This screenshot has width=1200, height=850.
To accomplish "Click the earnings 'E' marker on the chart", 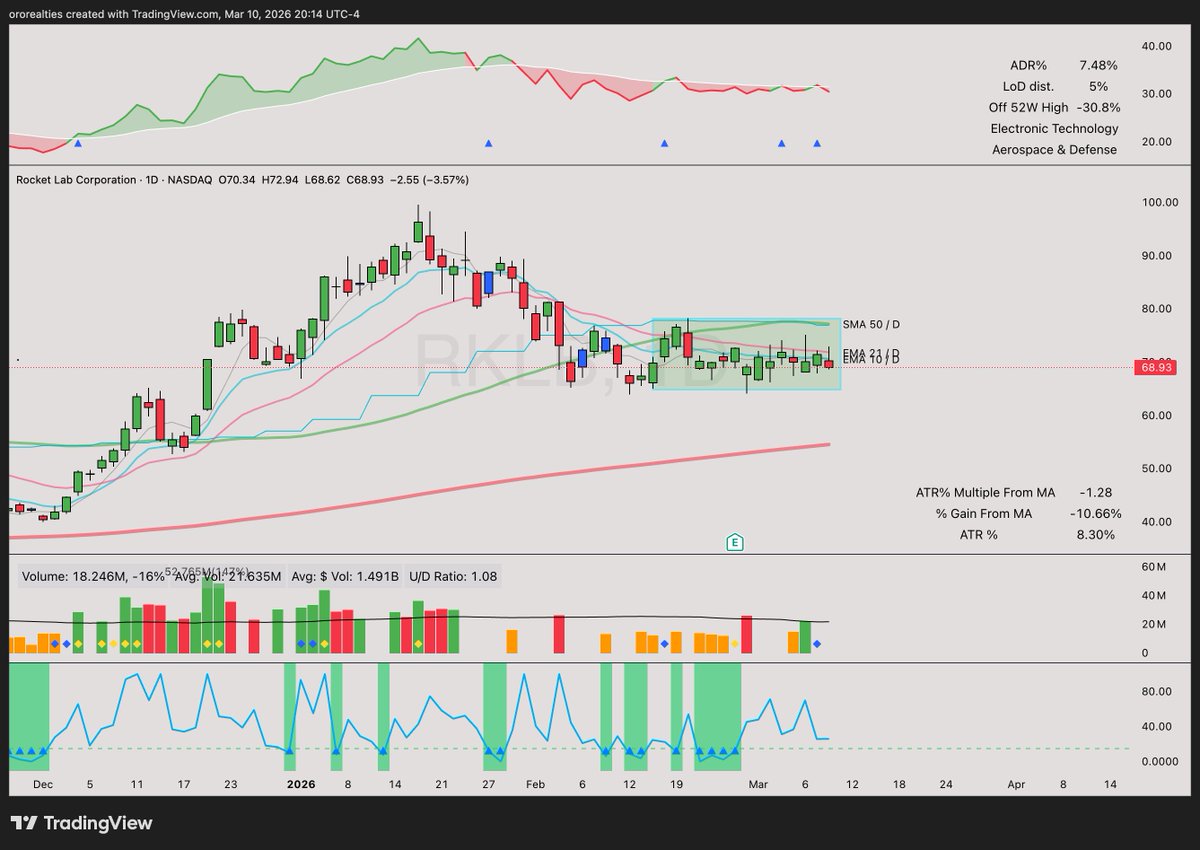I will [x=736, y=541].
